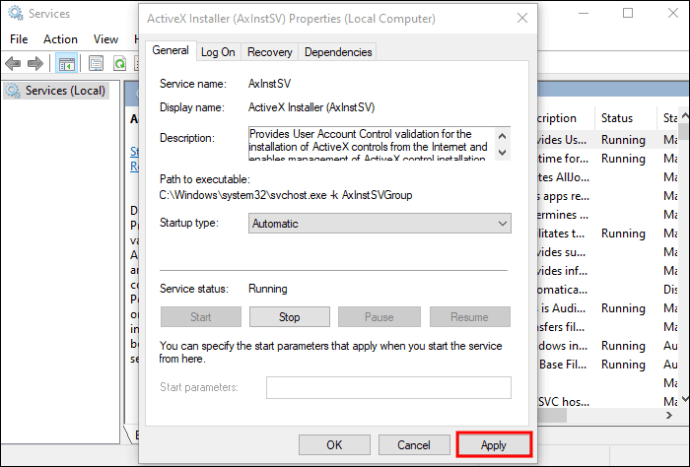Click the grayed Start button

pyautogui.click(x=201, y=317)
